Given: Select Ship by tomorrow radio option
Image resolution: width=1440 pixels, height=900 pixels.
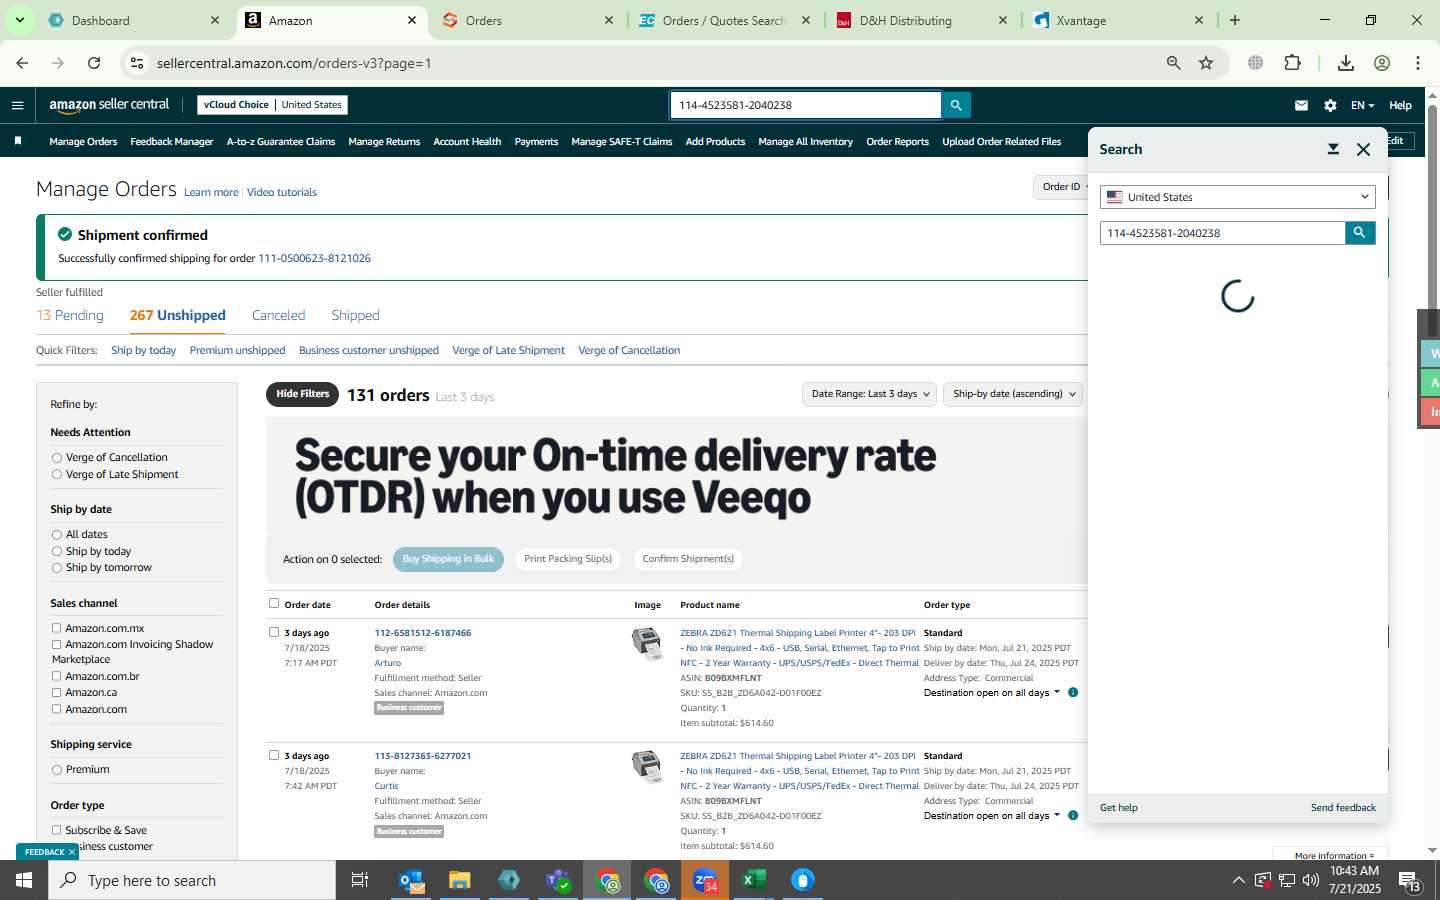Looking at the screenshot, I should pos(57,568).
